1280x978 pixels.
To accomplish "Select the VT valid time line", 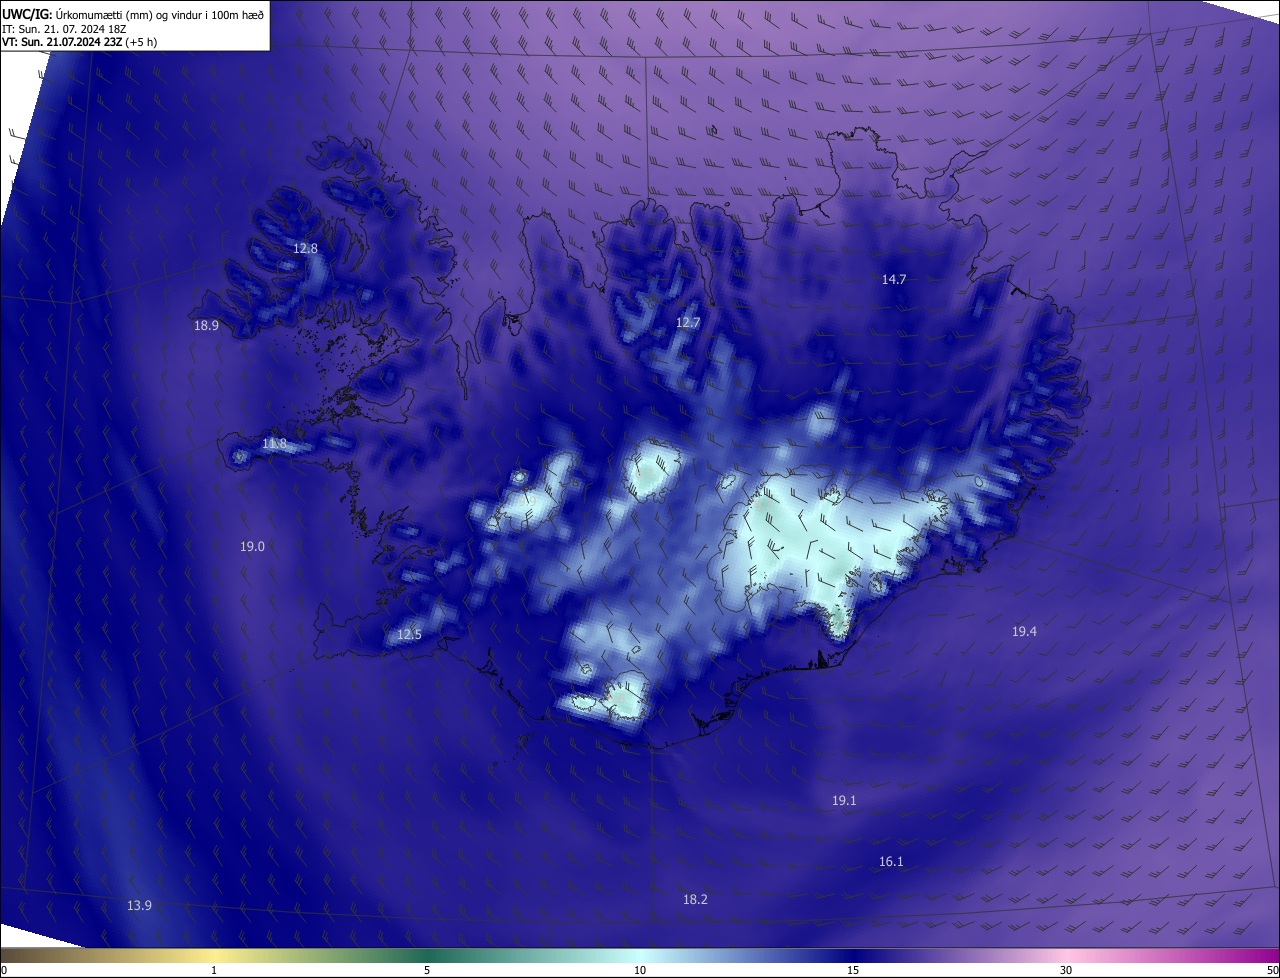I will (79, 42).
